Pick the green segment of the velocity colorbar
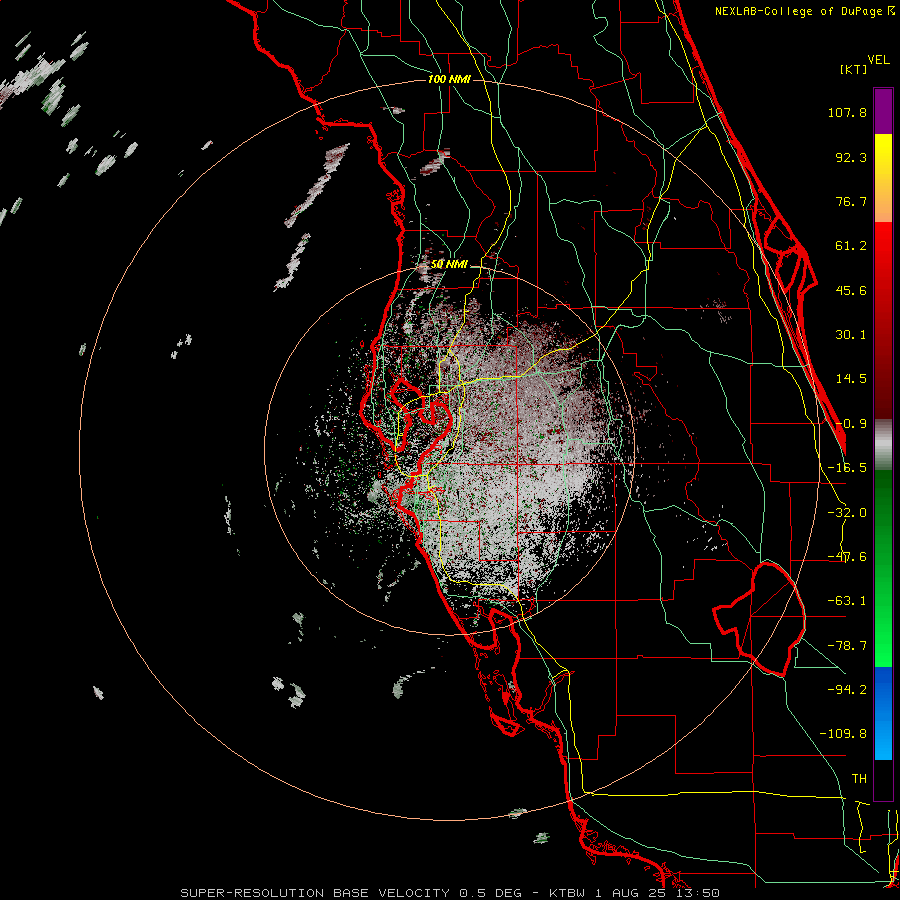Image resolution: width=900 pixels, height=900 pixels. pyautogui.click(x=883, y=568)
